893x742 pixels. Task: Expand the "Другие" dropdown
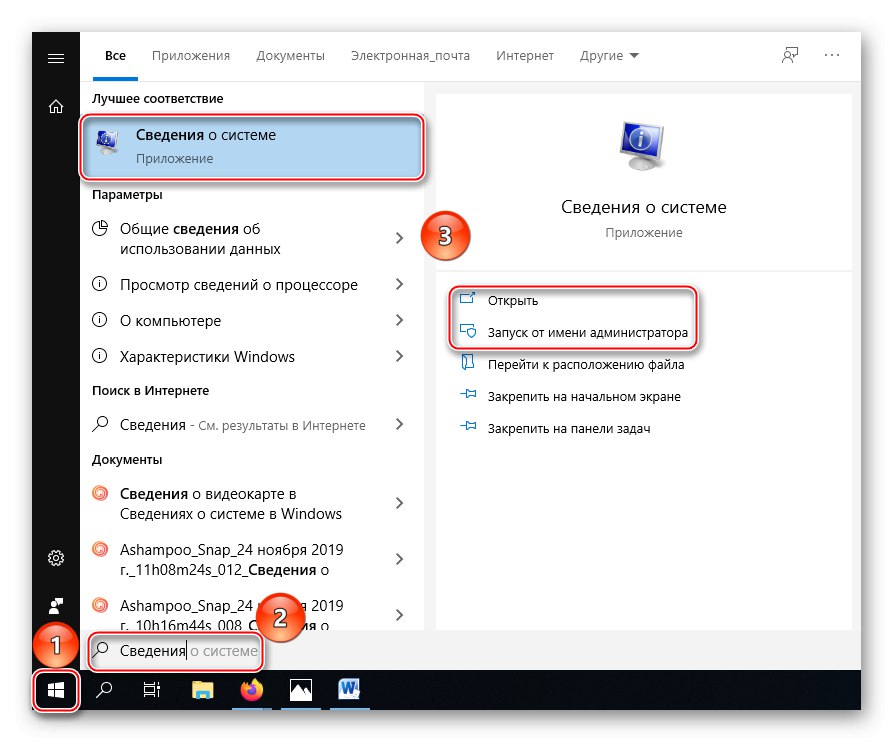point(608,56)
